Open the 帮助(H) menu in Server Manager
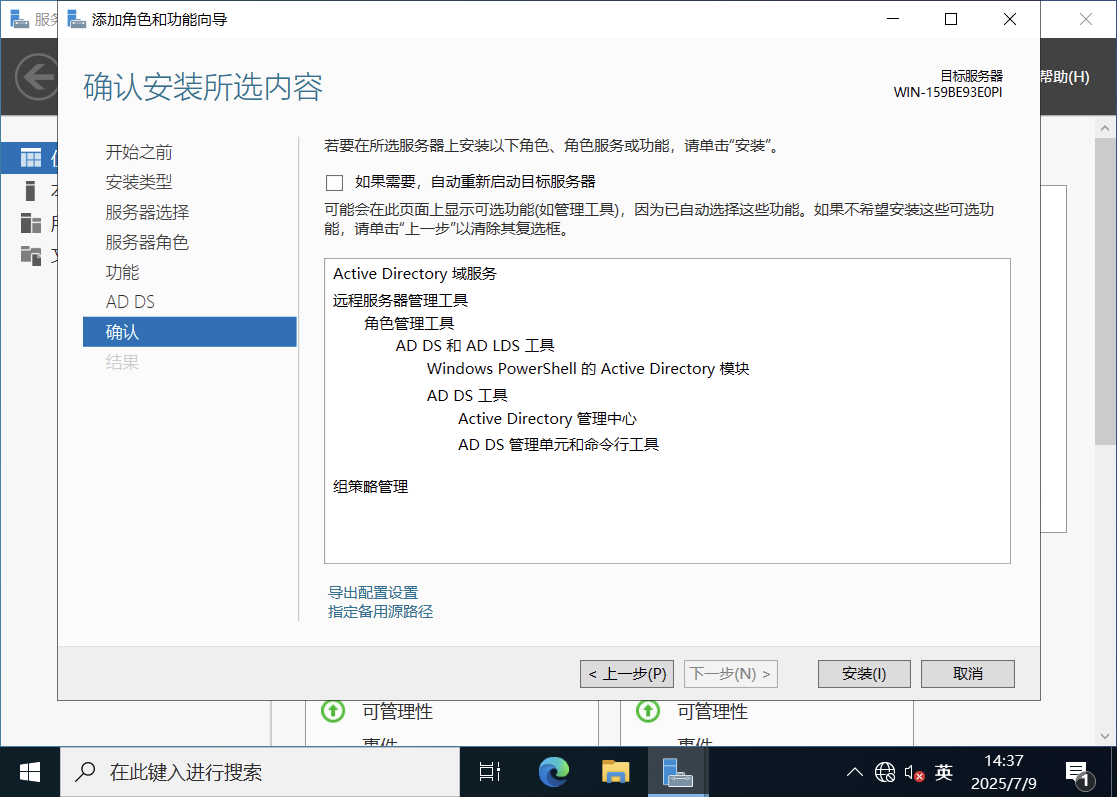The image size is (1117, 797). click(x=1064, y=77)
